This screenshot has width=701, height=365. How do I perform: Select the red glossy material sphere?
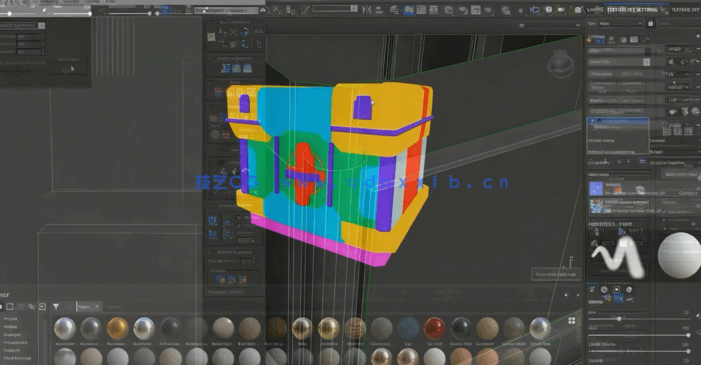434,328
